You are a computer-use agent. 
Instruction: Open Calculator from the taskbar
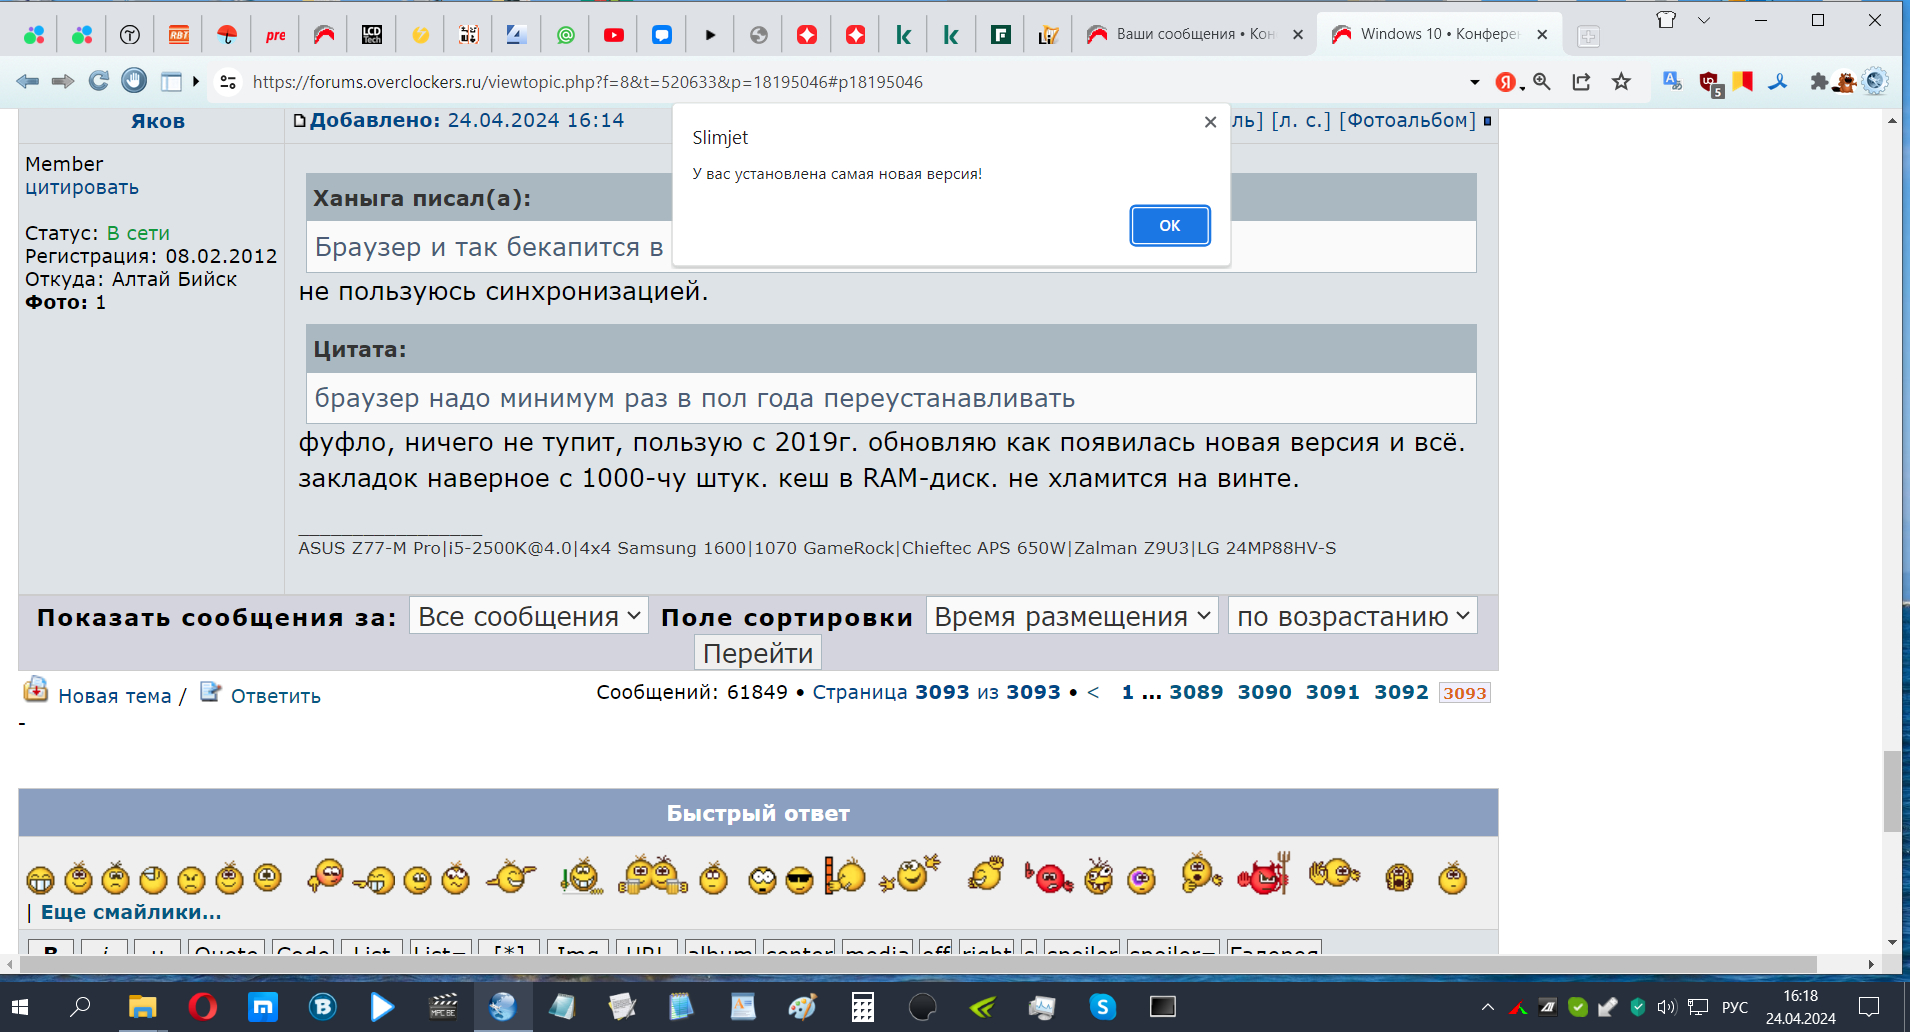862,1007
